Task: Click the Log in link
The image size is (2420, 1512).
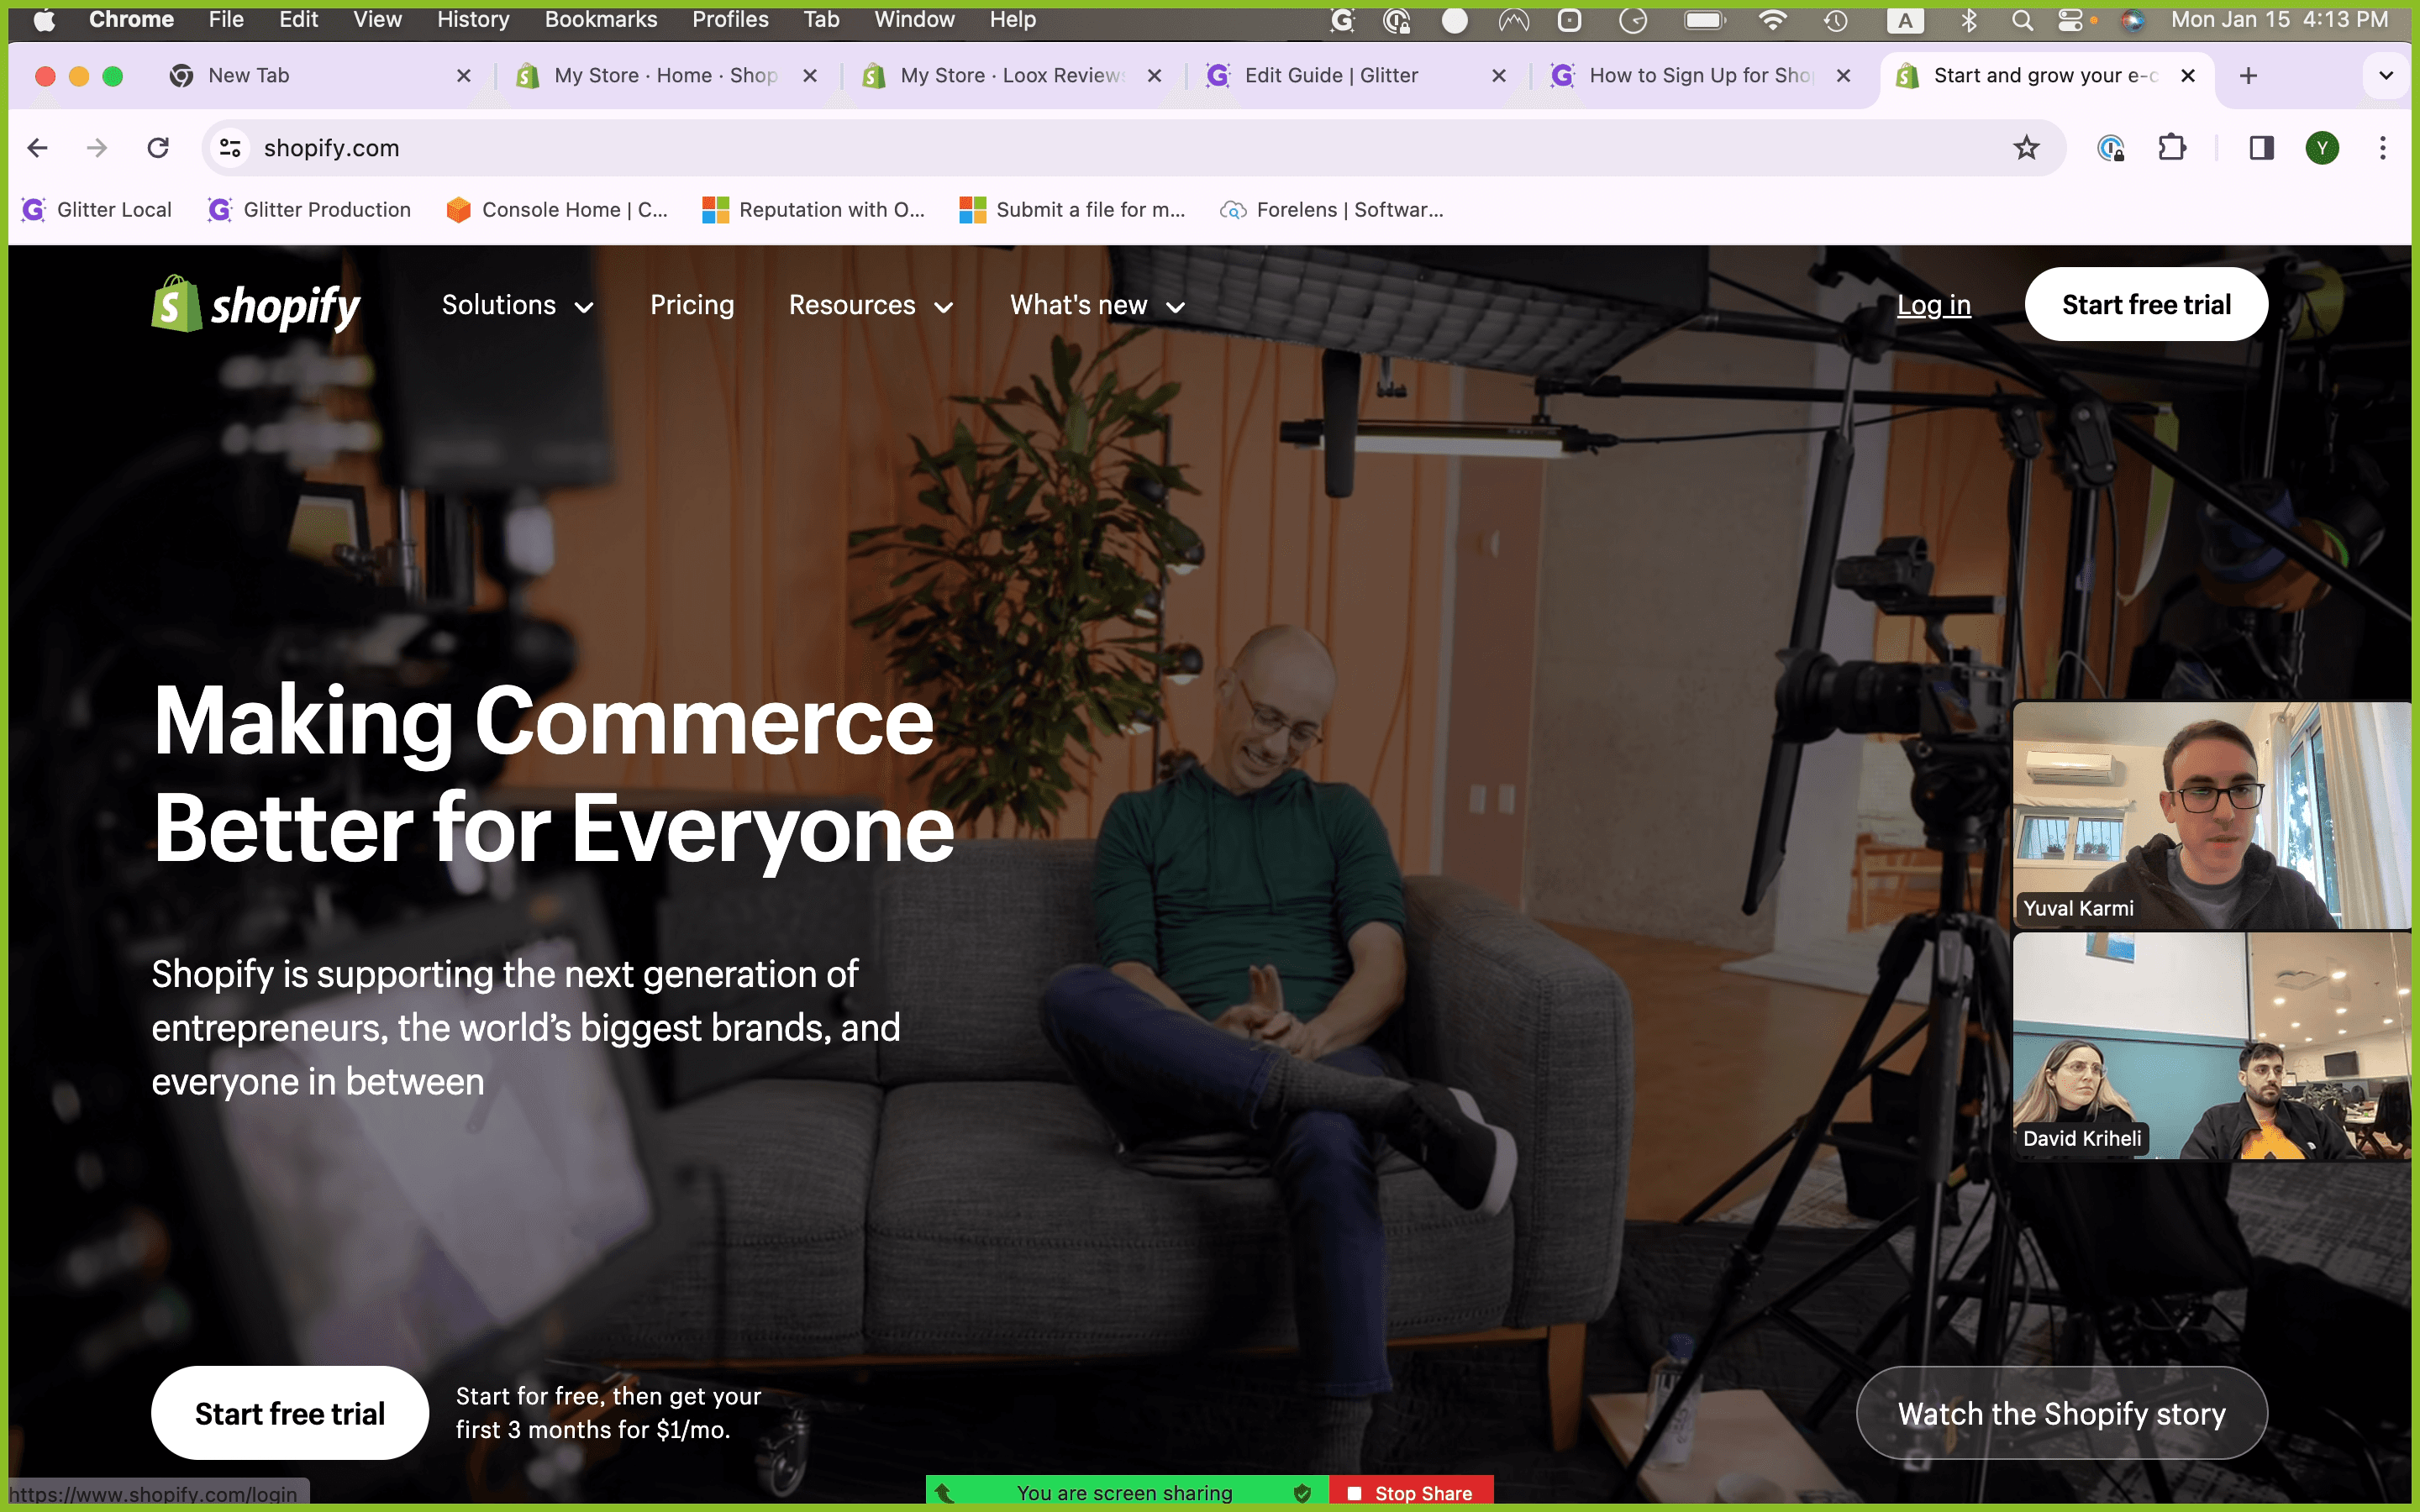Action: [1933, 305]
